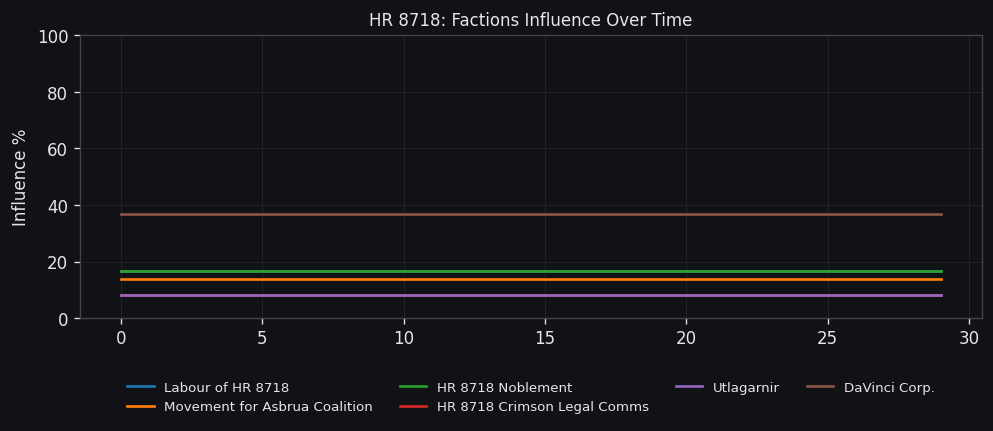Click the x-axis tick label 30
Image resolution: width=993 pixels, height=431 pixels.
tap(969, 339)
